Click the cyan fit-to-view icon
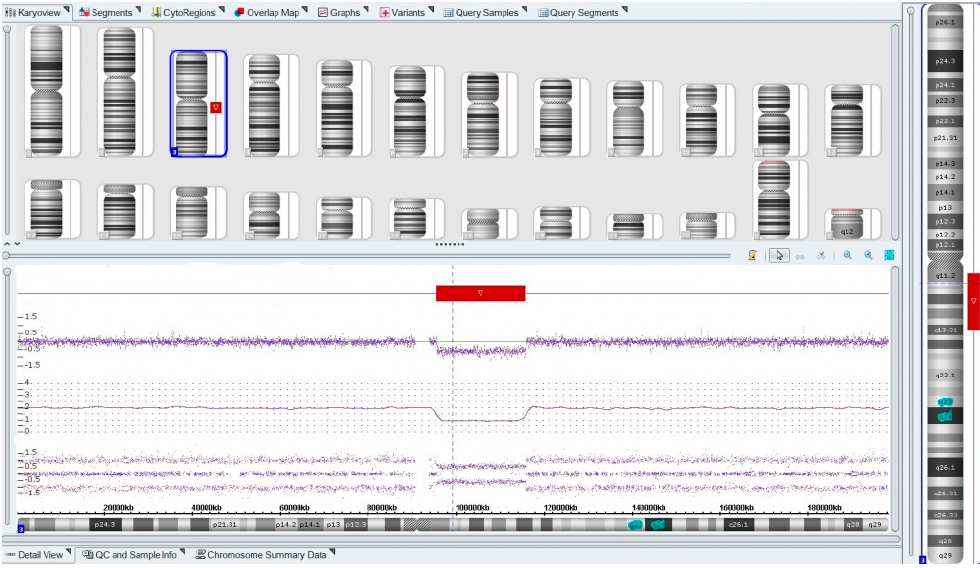The height and width of the screenshot is (568, 980). (x=888, y=255)
